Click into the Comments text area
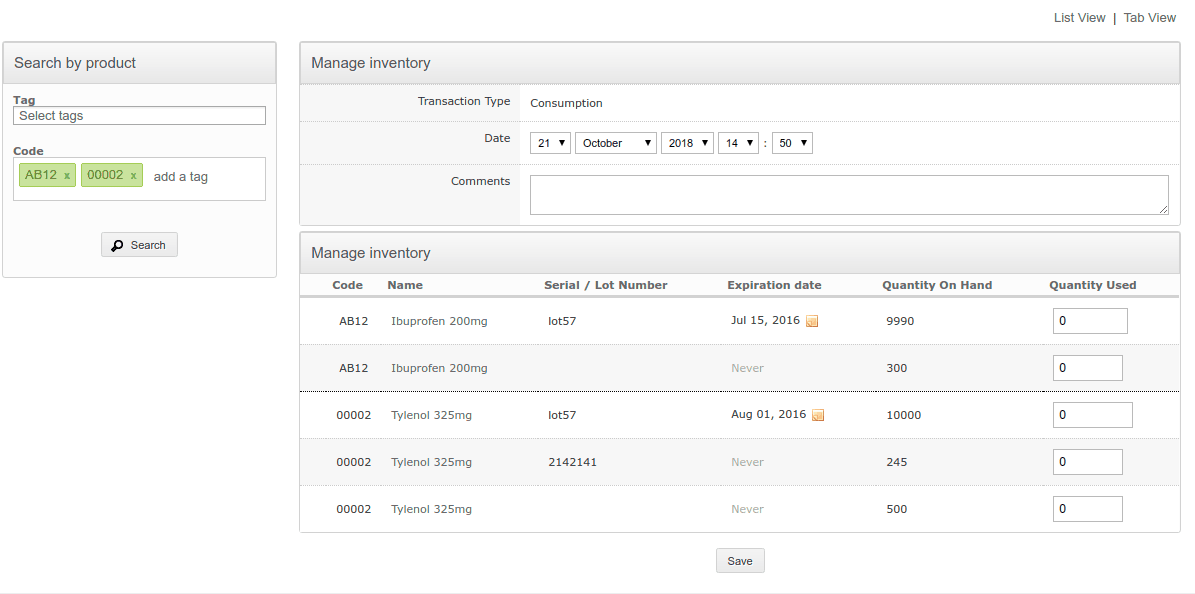This screenshot has width=1195, height=594. [848, 194]
